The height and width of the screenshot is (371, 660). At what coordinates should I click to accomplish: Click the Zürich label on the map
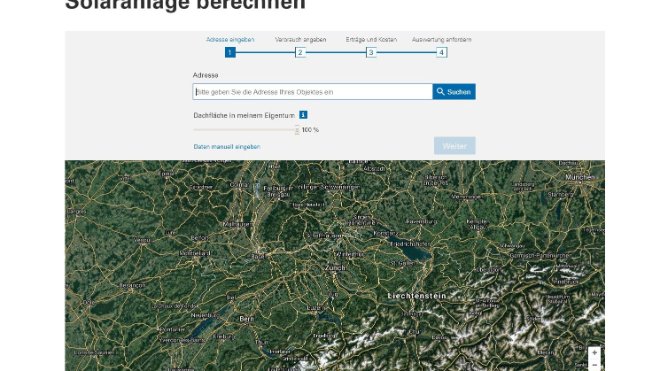pos(335,268)
